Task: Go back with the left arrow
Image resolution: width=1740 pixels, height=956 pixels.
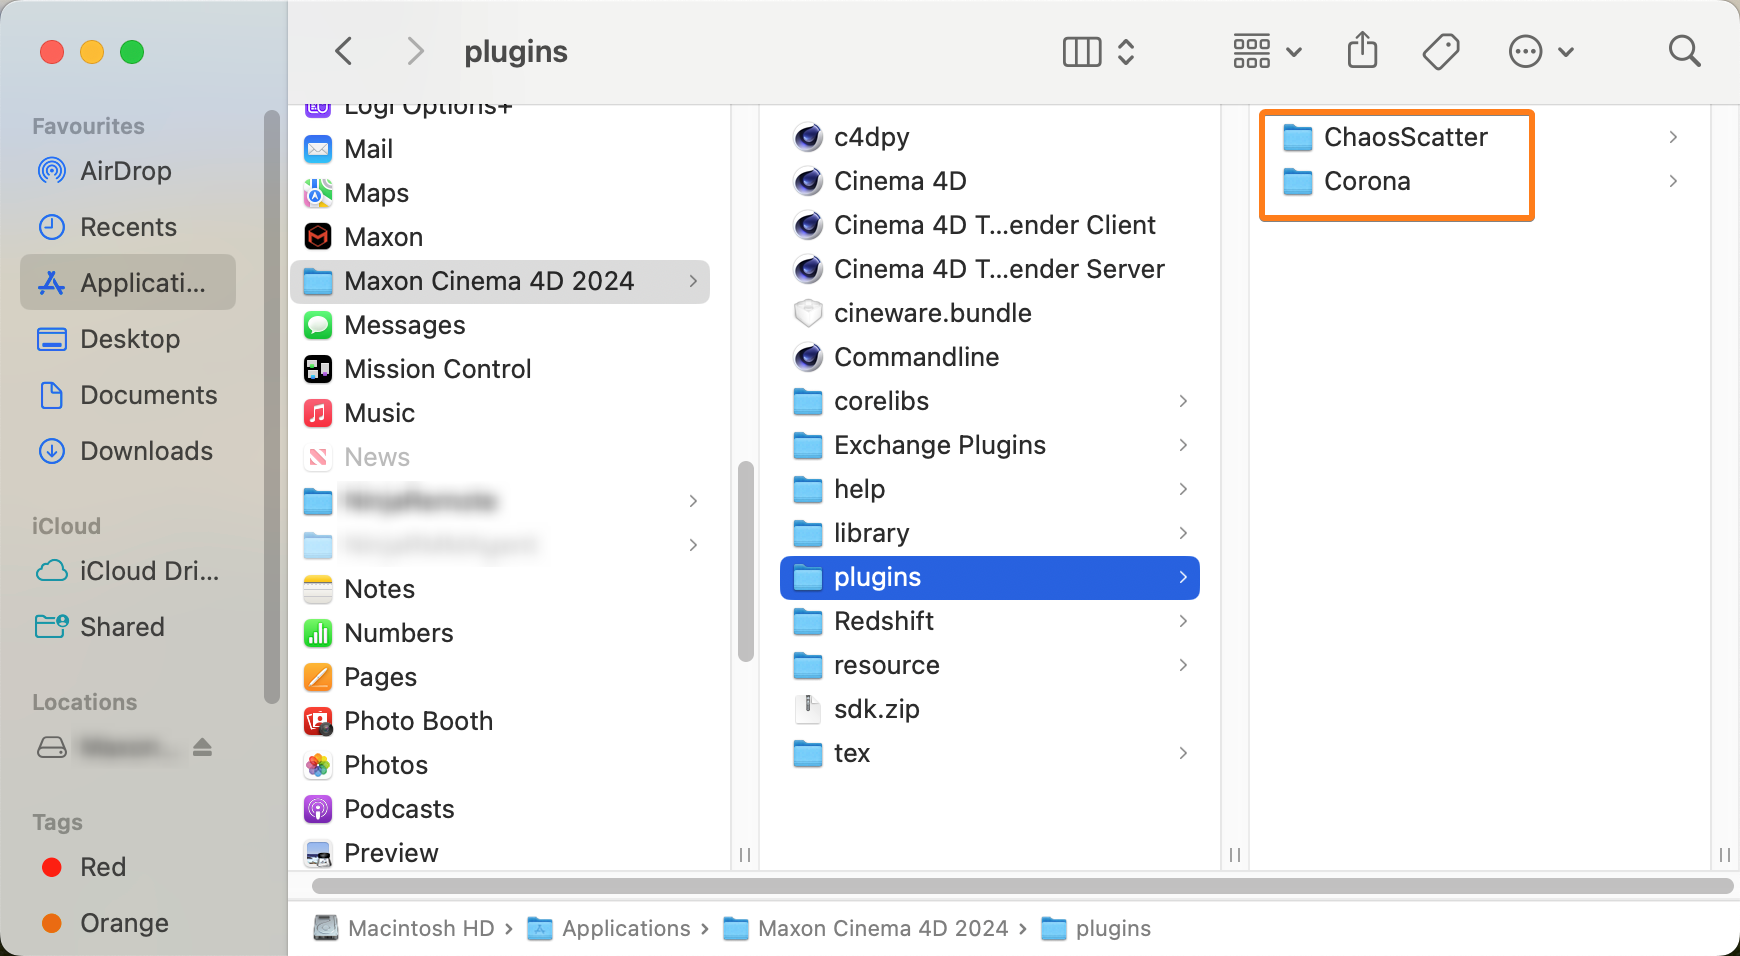Action: coord(344,51)
